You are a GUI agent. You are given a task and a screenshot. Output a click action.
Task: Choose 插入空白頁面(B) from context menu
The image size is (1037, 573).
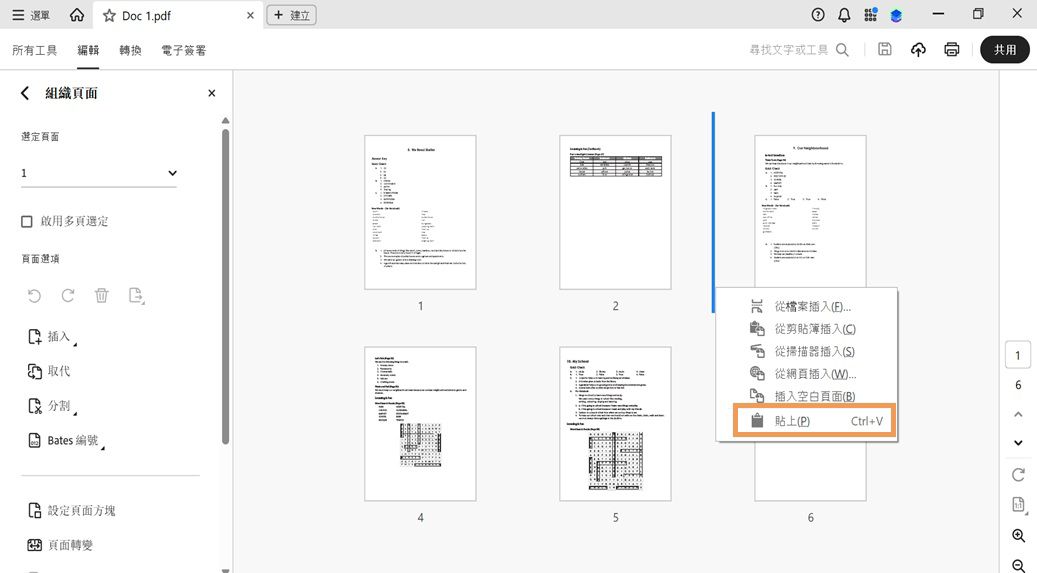coord(807,396)
